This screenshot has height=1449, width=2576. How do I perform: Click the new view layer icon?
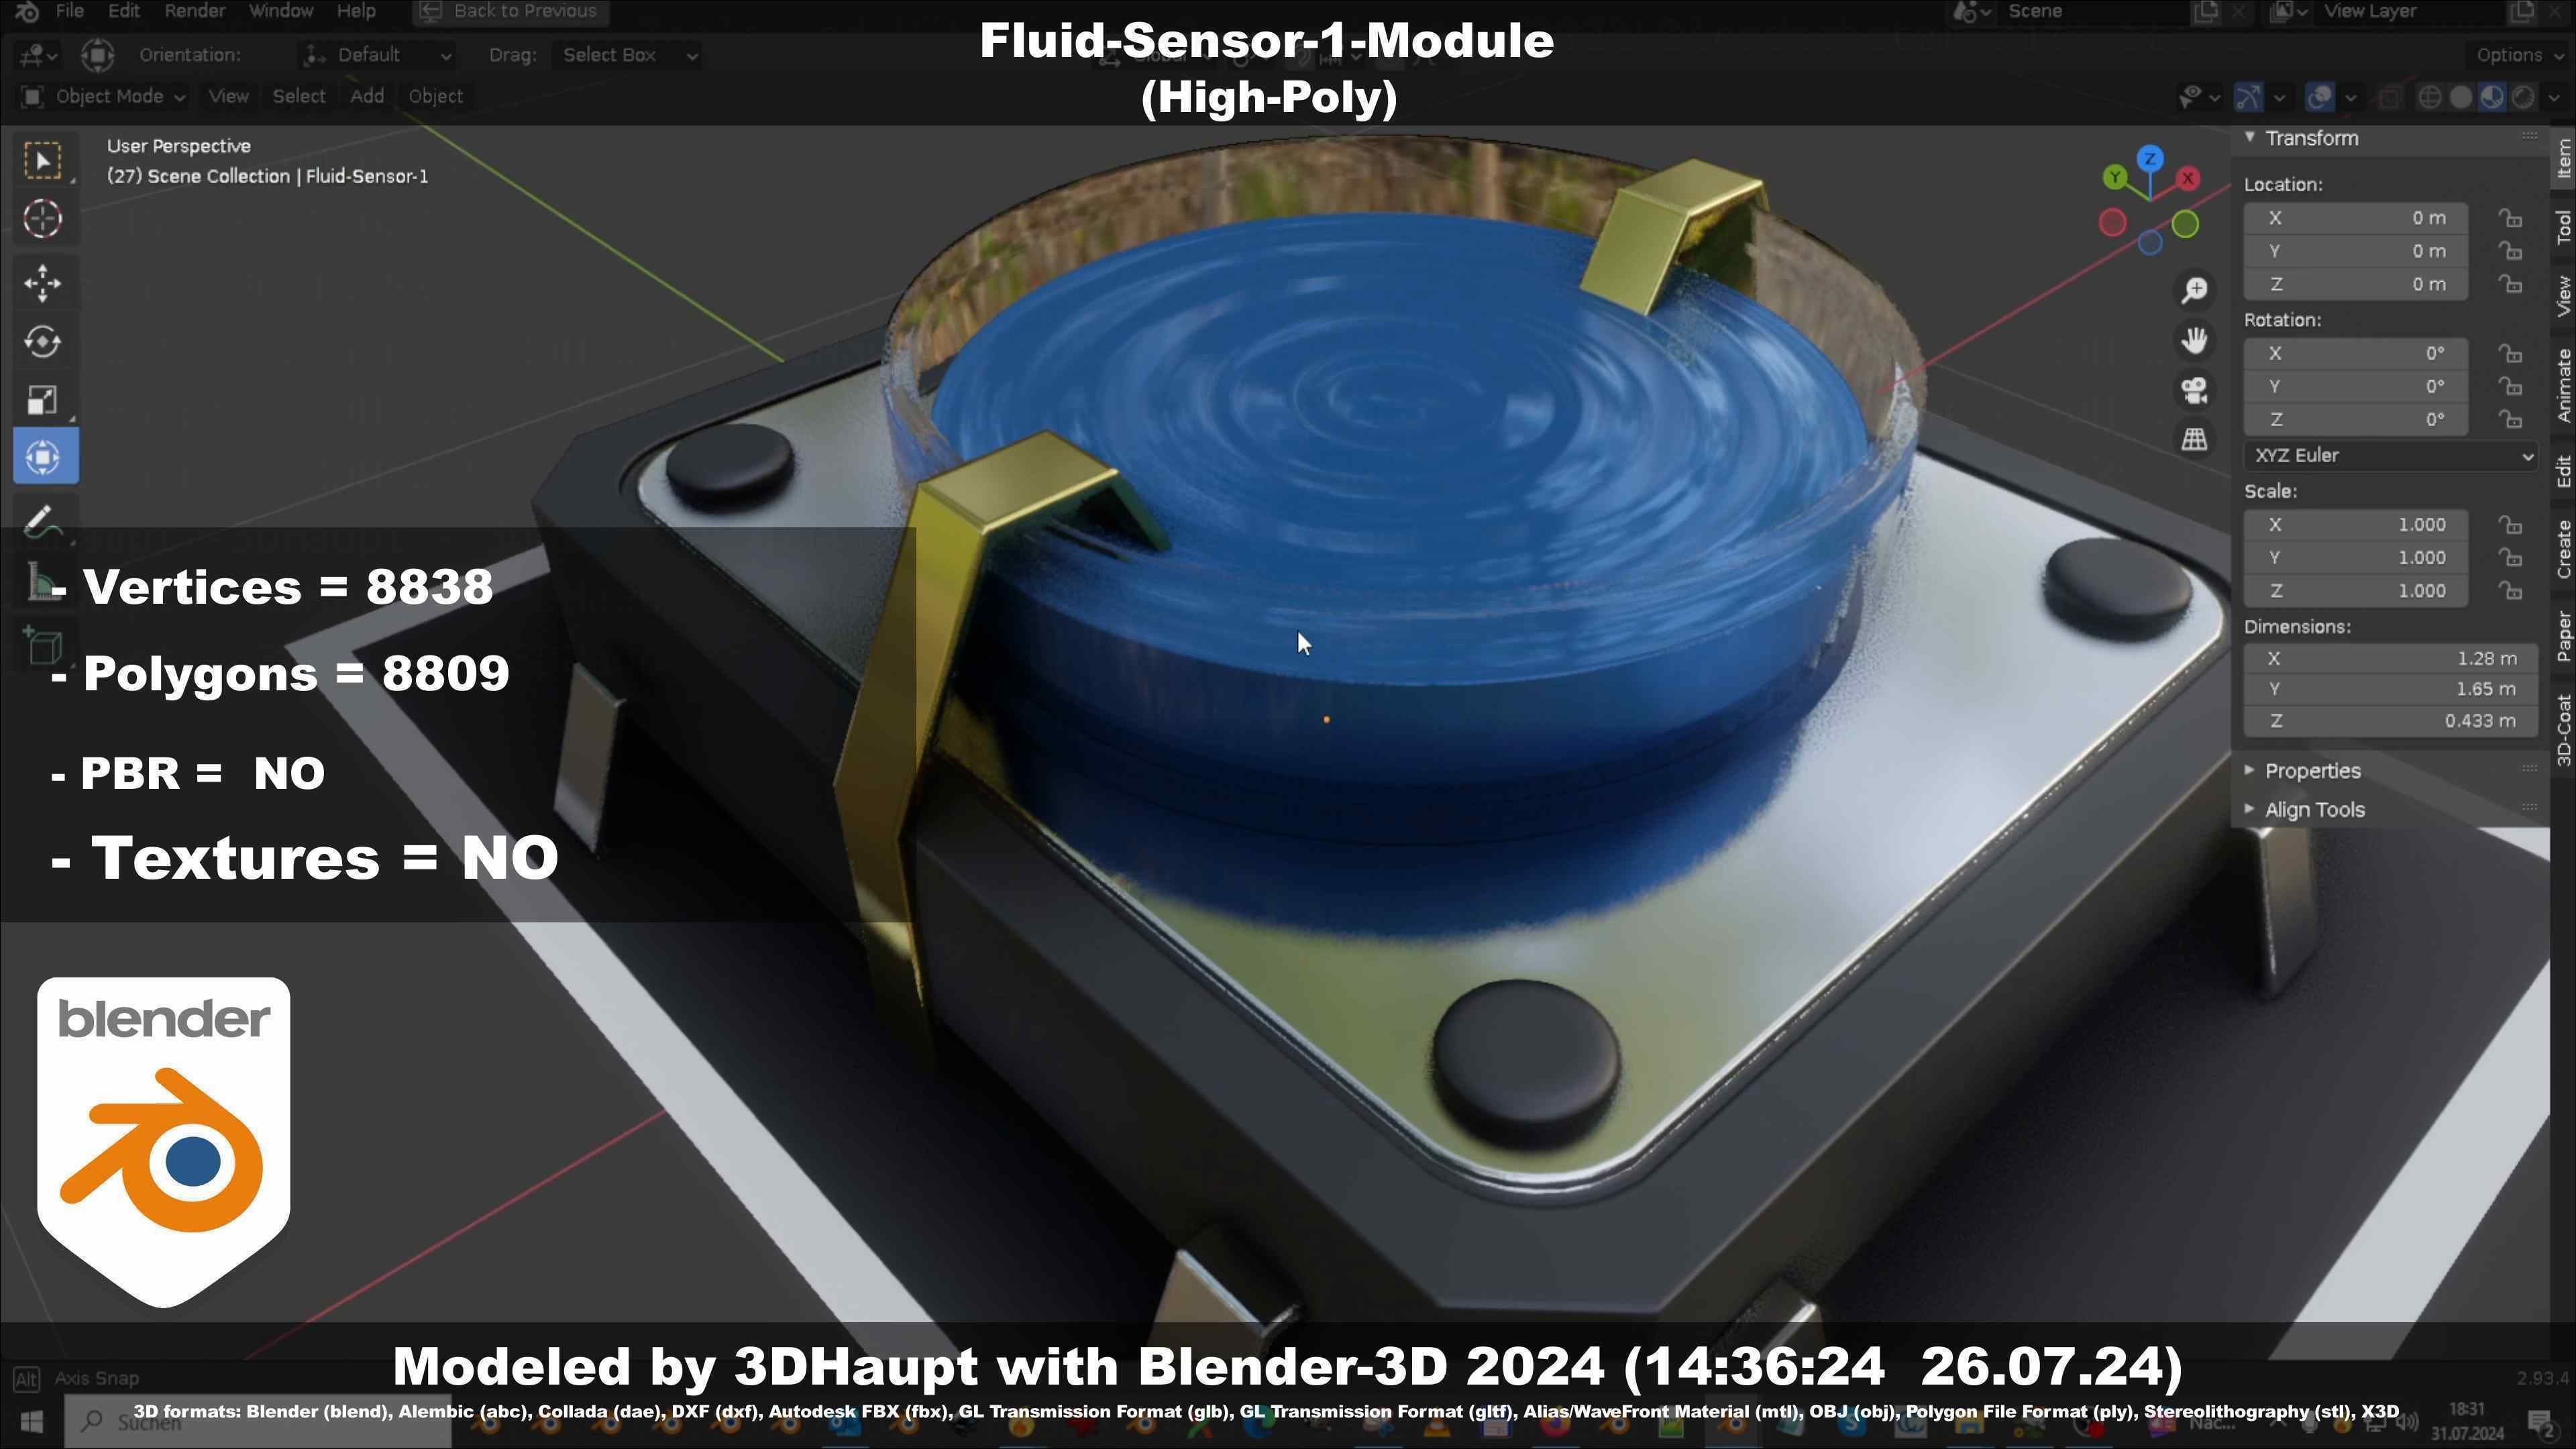[x=2522, y=11]
